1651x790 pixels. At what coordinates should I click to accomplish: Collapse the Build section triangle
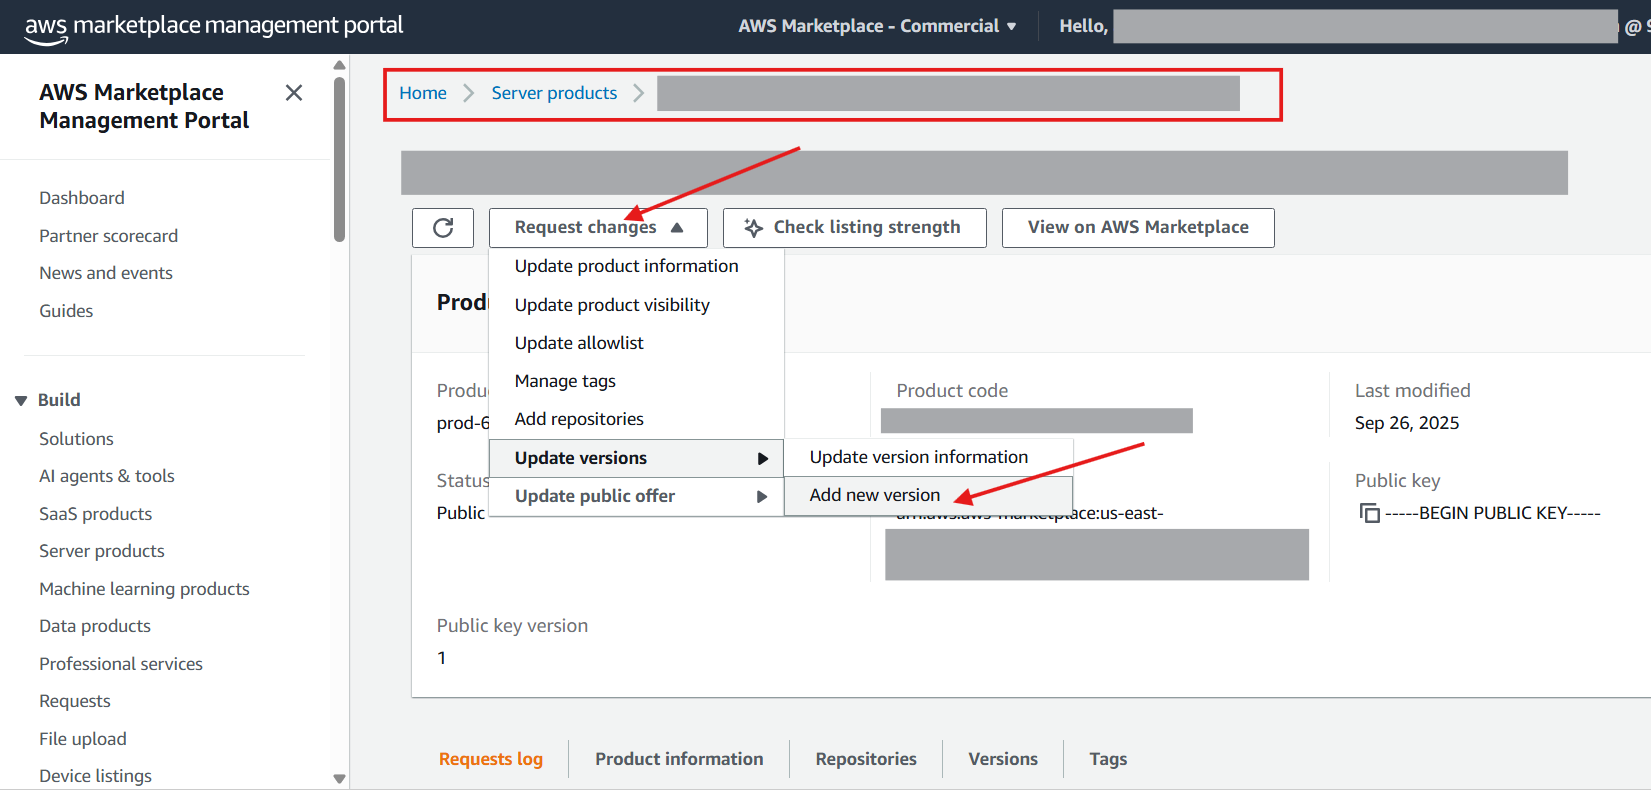(21, 401)
